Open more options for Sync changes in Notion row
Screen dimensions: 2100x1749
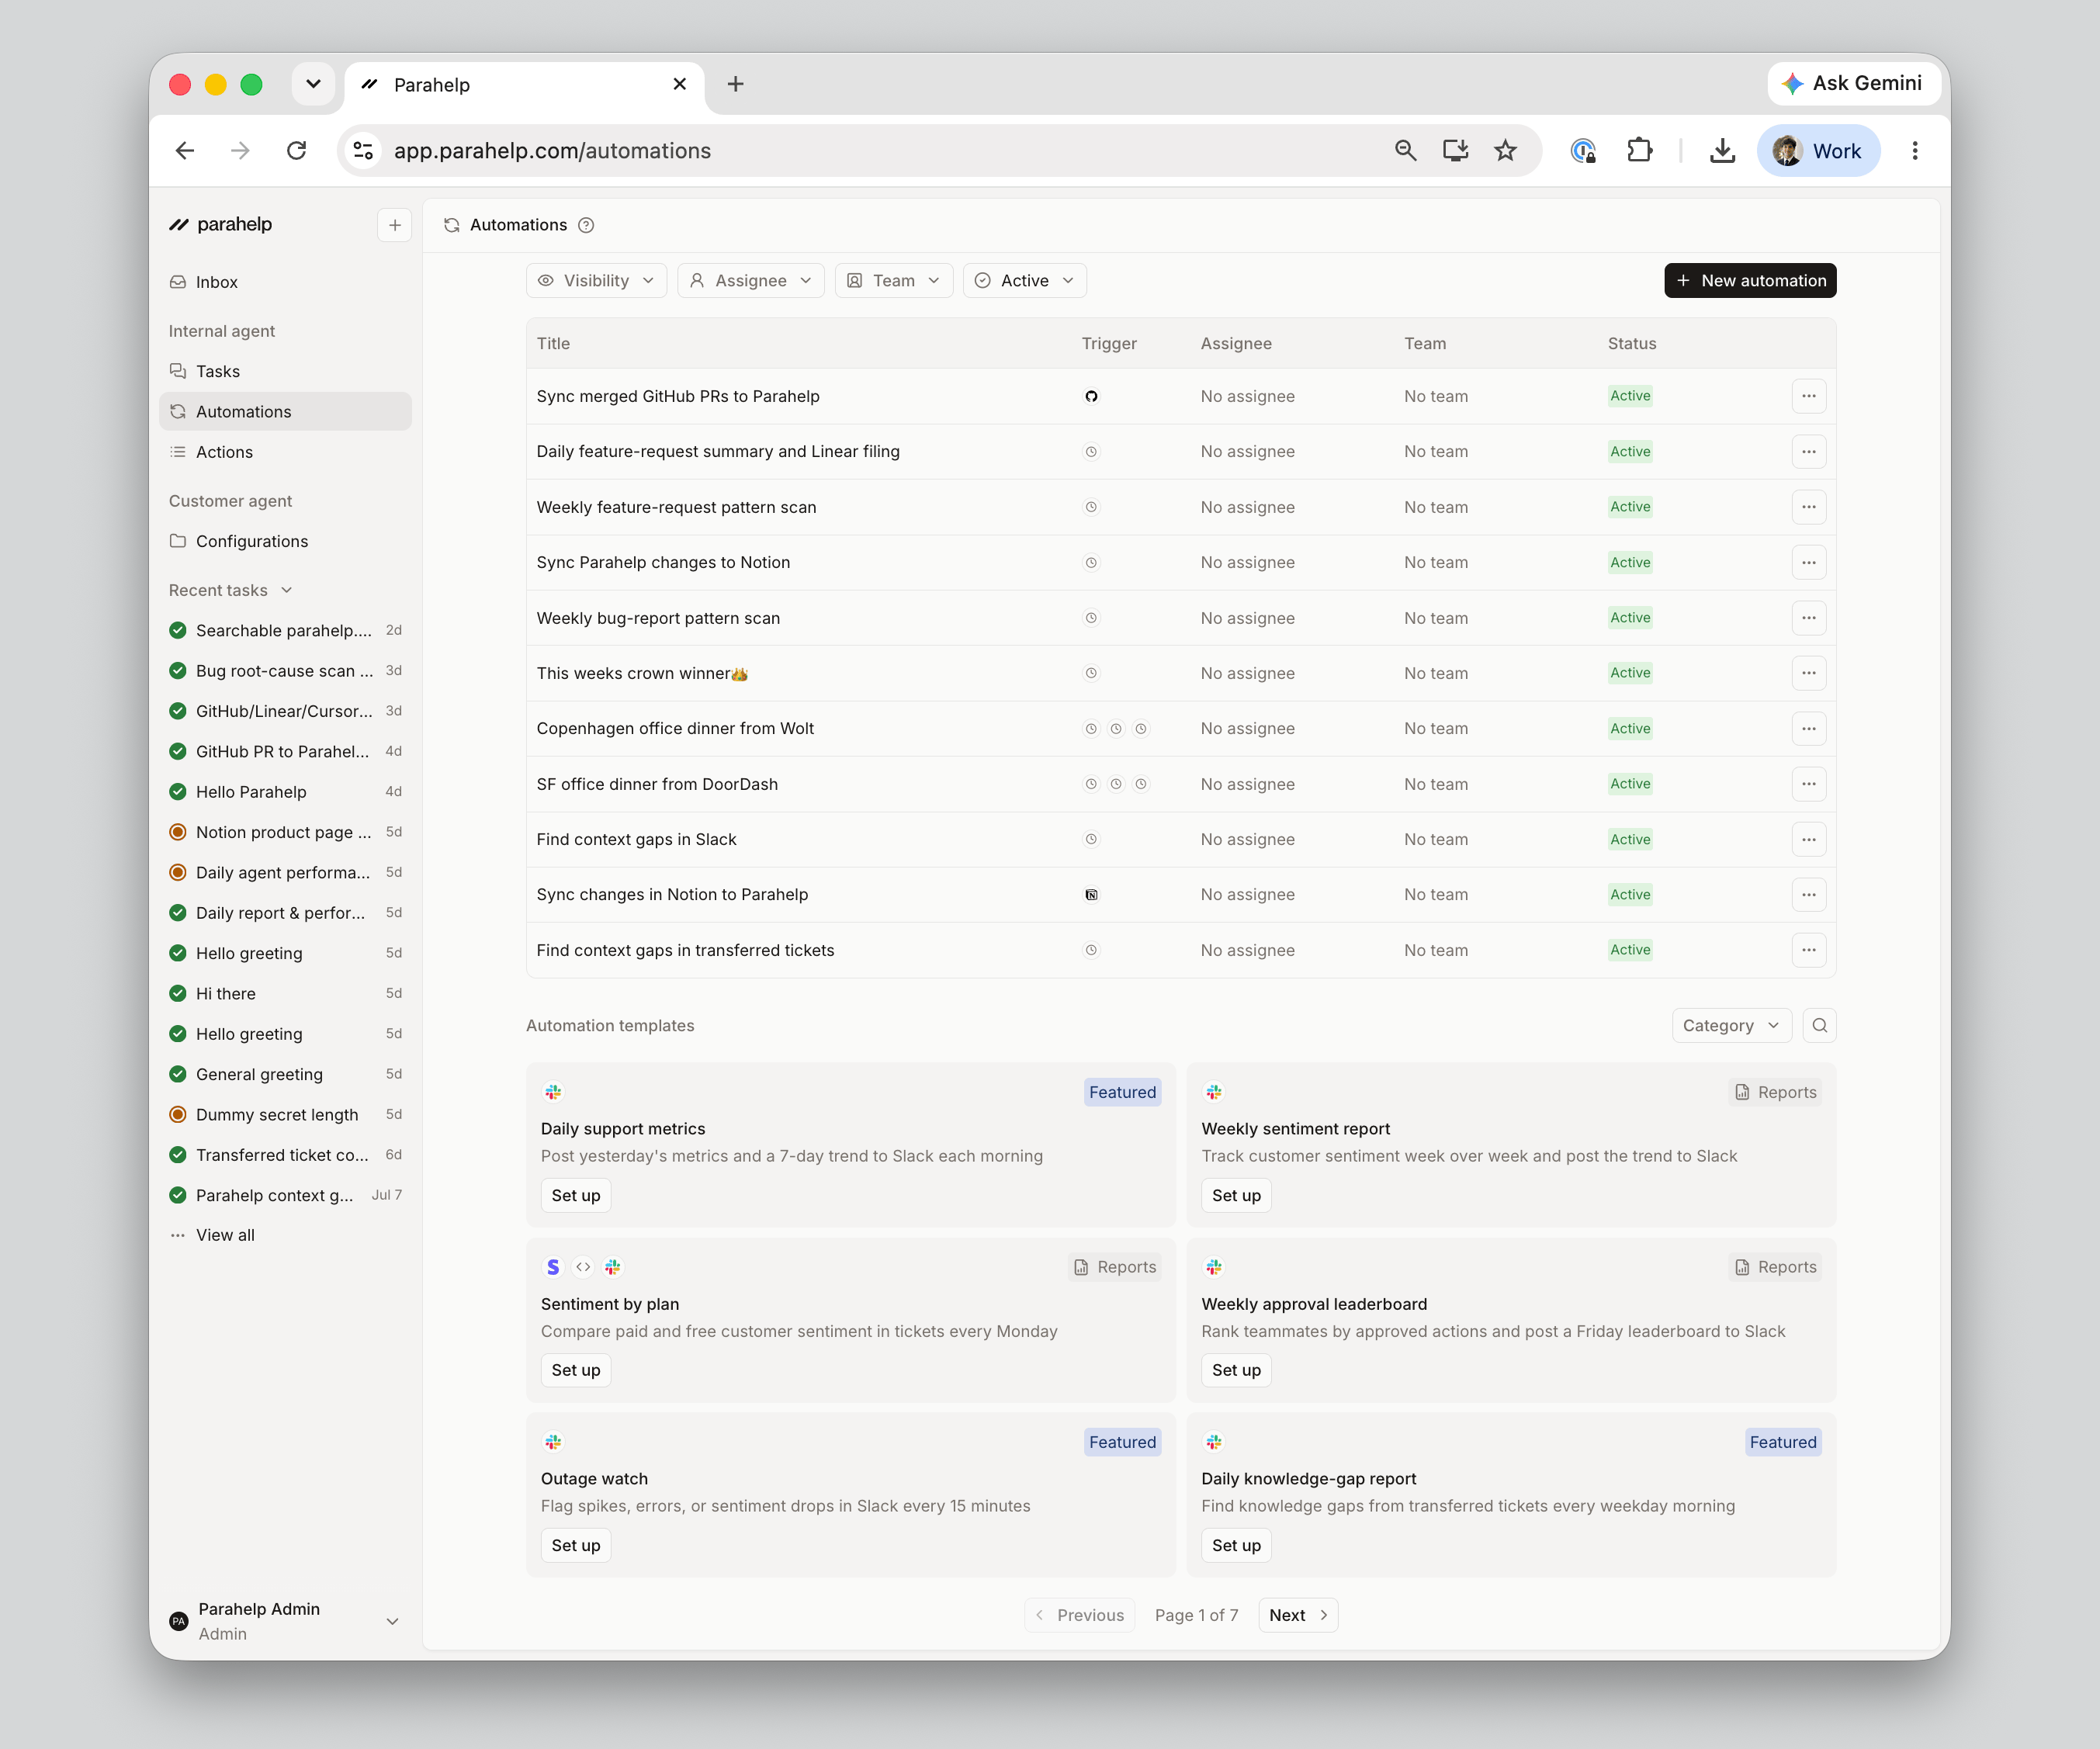click(x=1808, y=895)
